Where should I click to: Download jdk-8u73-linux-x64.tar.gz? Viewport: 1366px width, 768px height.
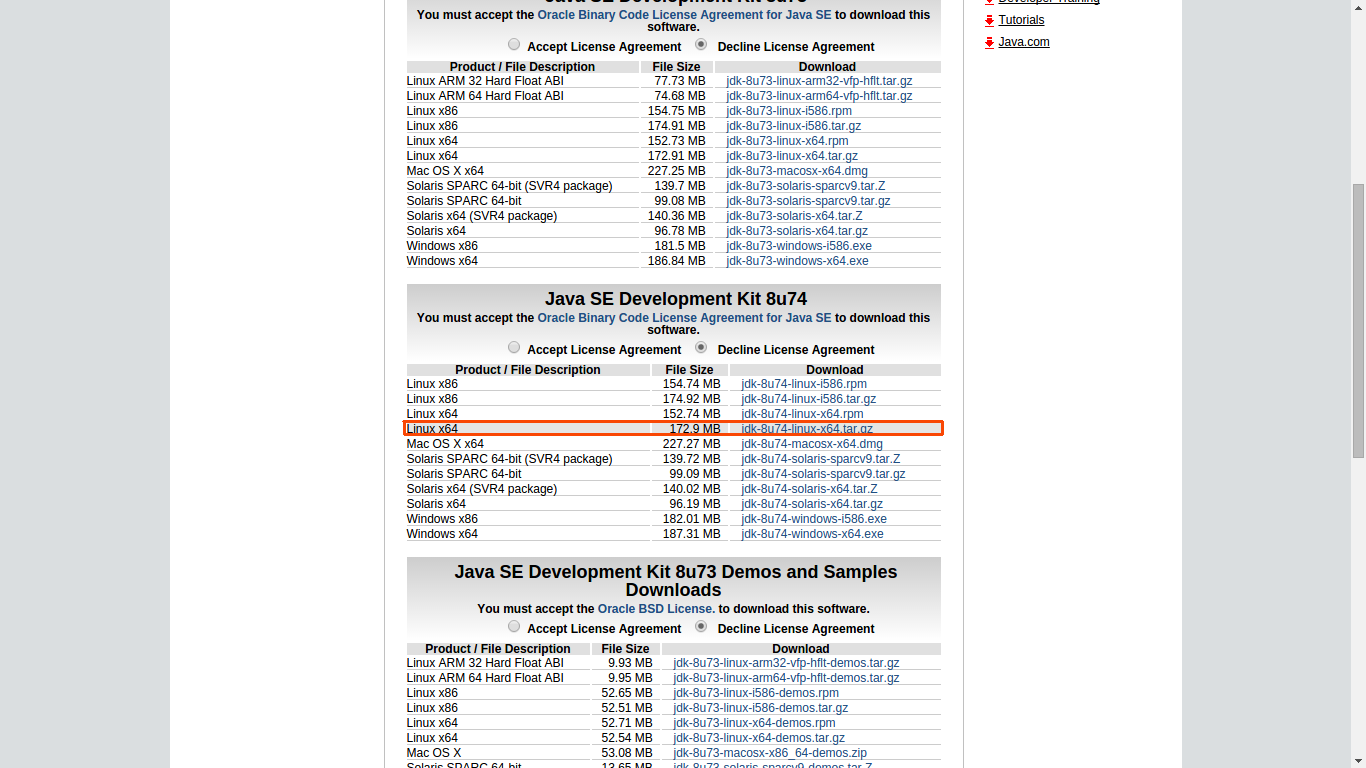pyautogui.click(x=792, y=156)
